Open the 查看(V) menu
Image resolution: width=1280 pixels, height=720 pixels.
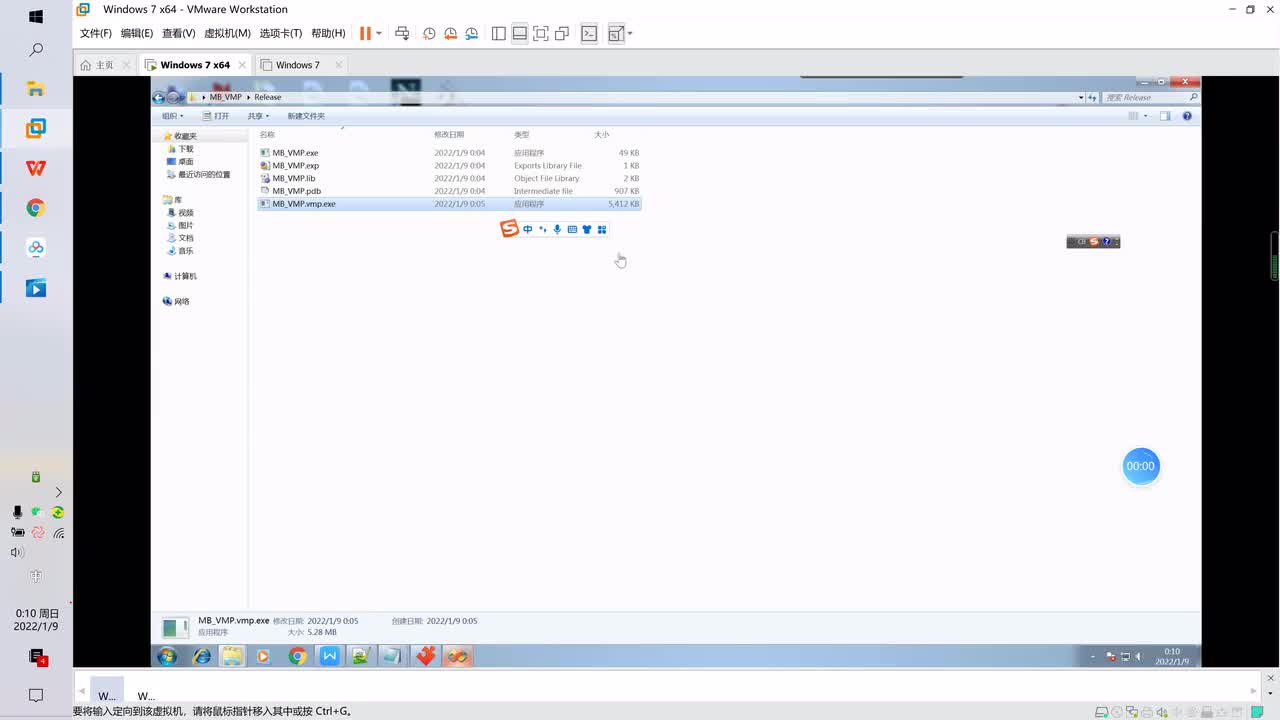pos(179,33)
